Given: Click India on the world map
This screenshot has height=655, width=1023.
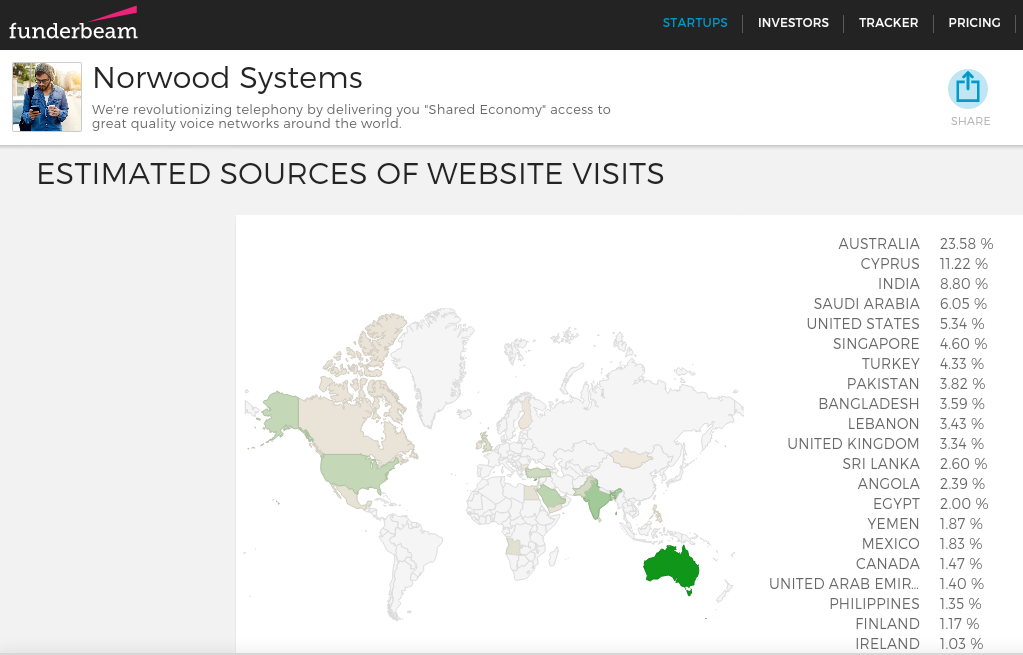Looking at the screenshot, I should [594, 498].
